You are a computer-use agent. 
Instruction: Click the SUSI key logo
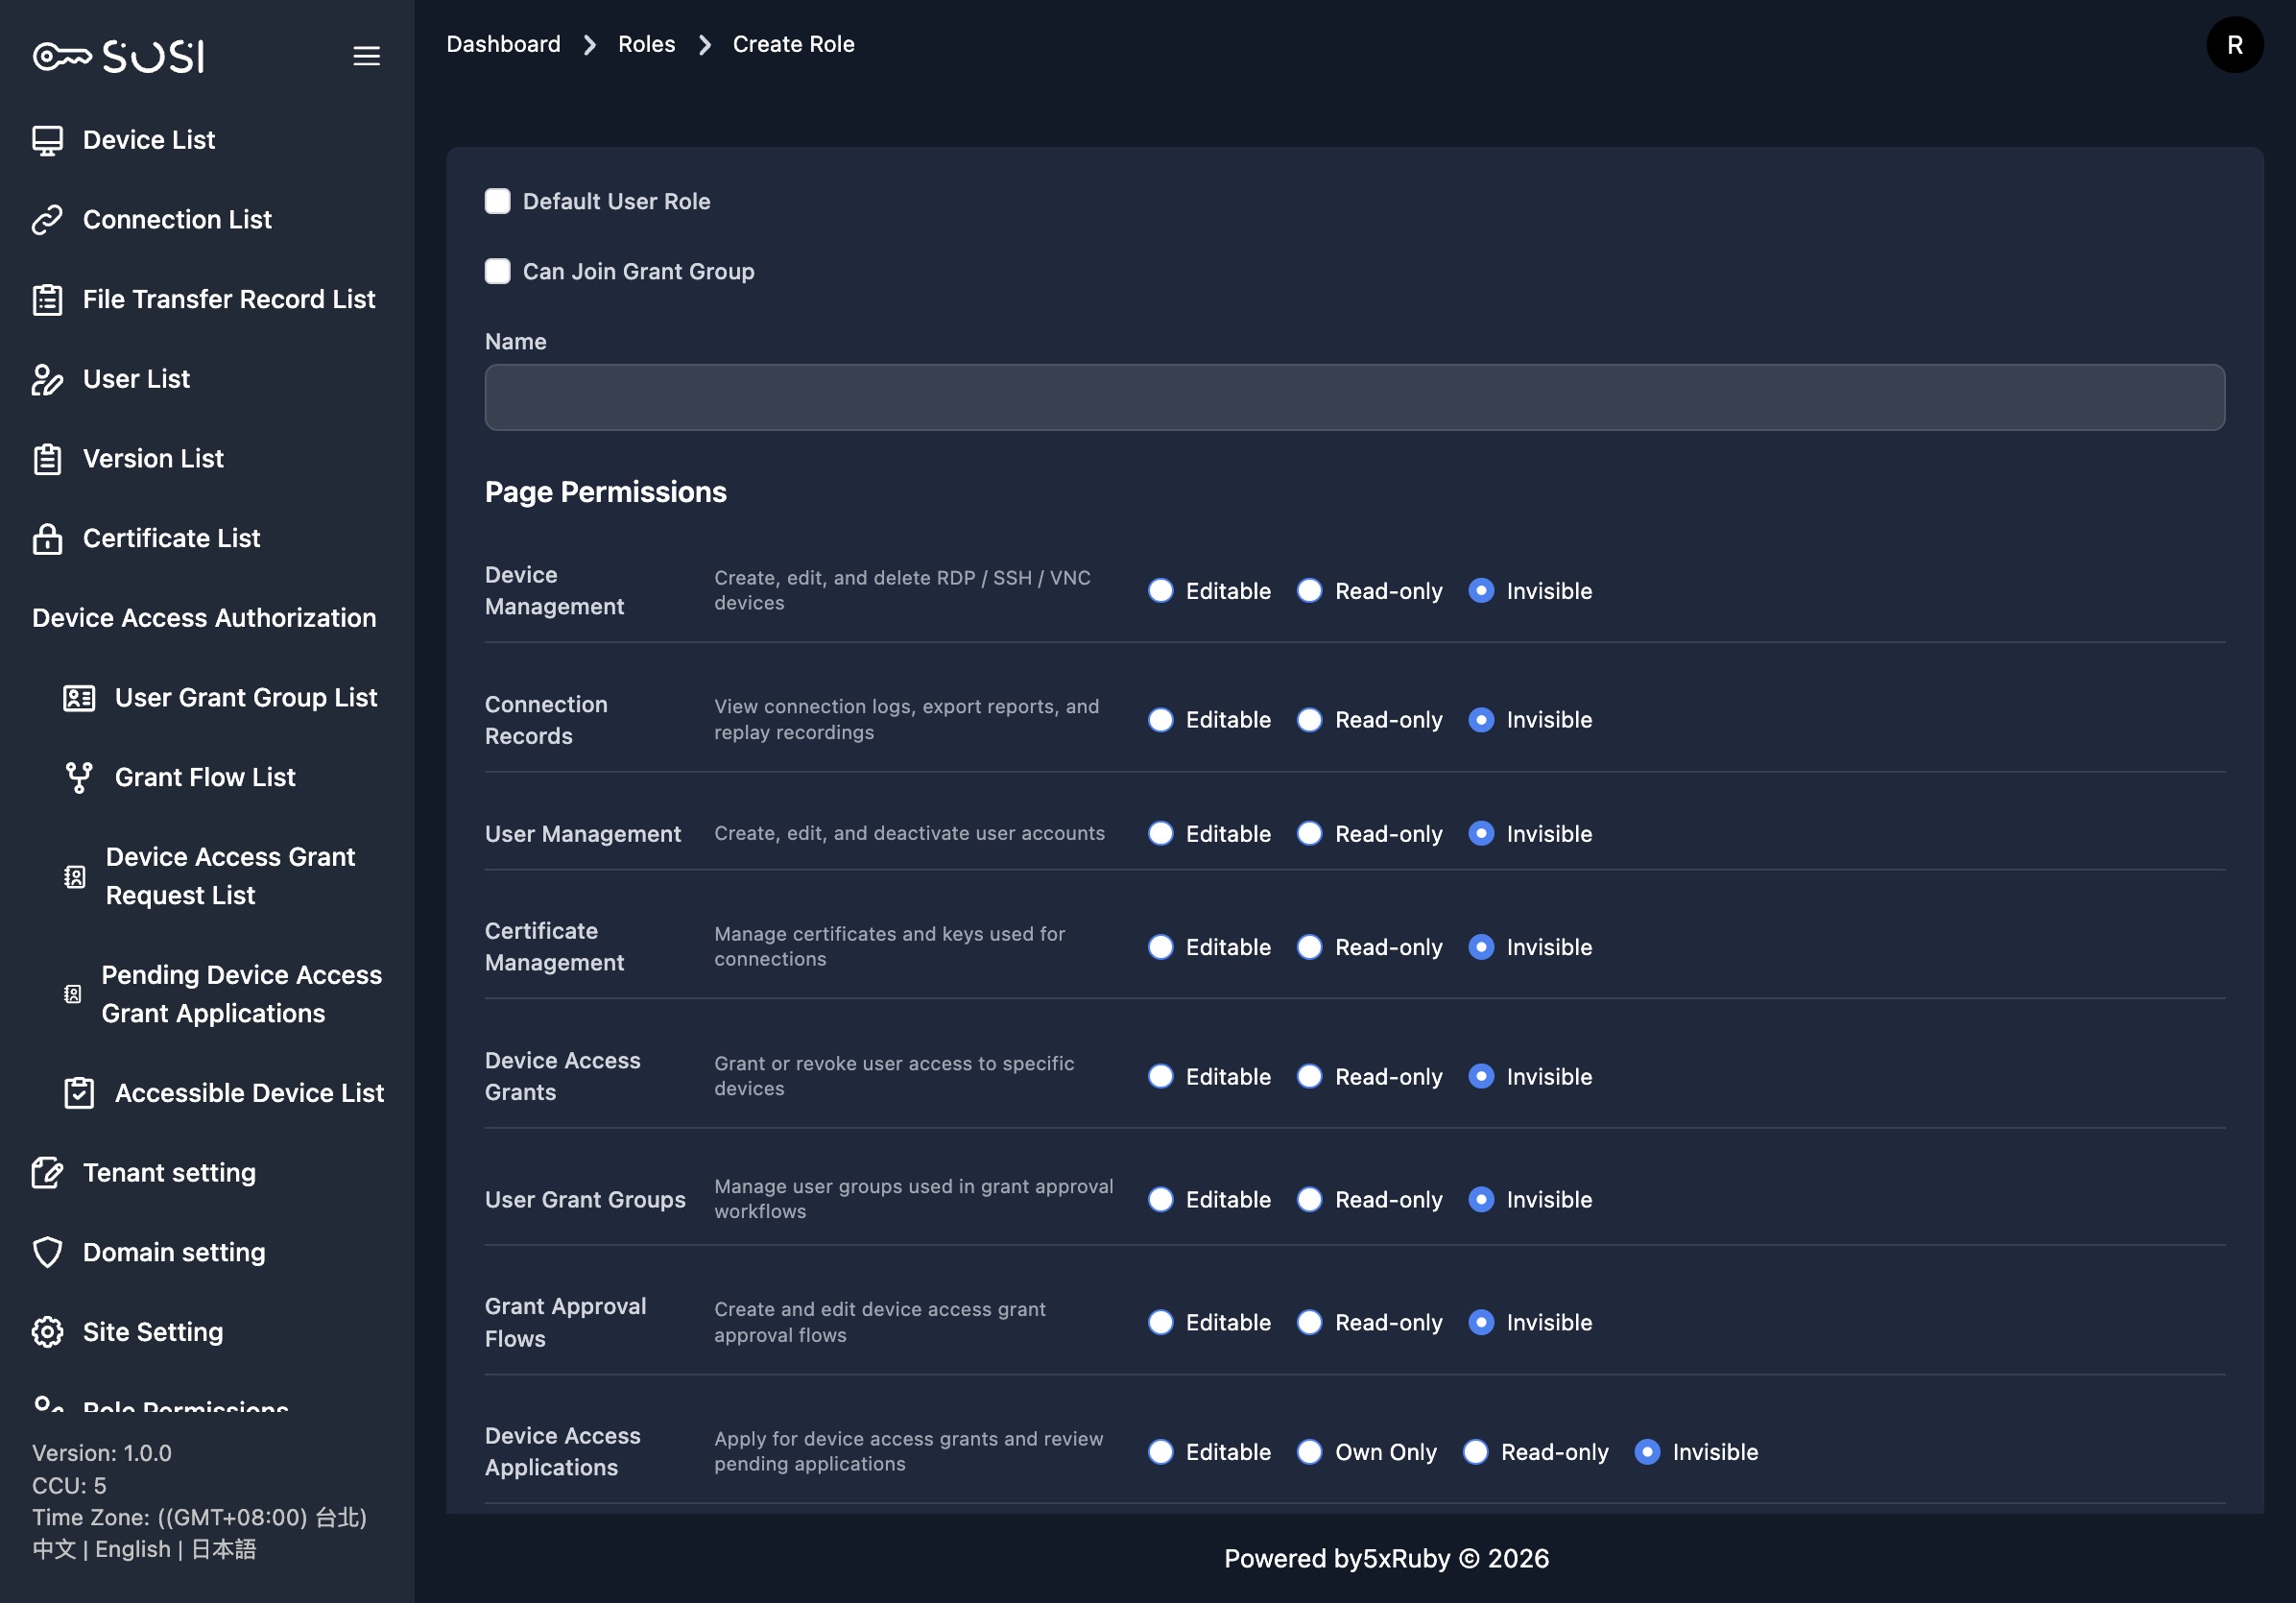coord(118,56)
